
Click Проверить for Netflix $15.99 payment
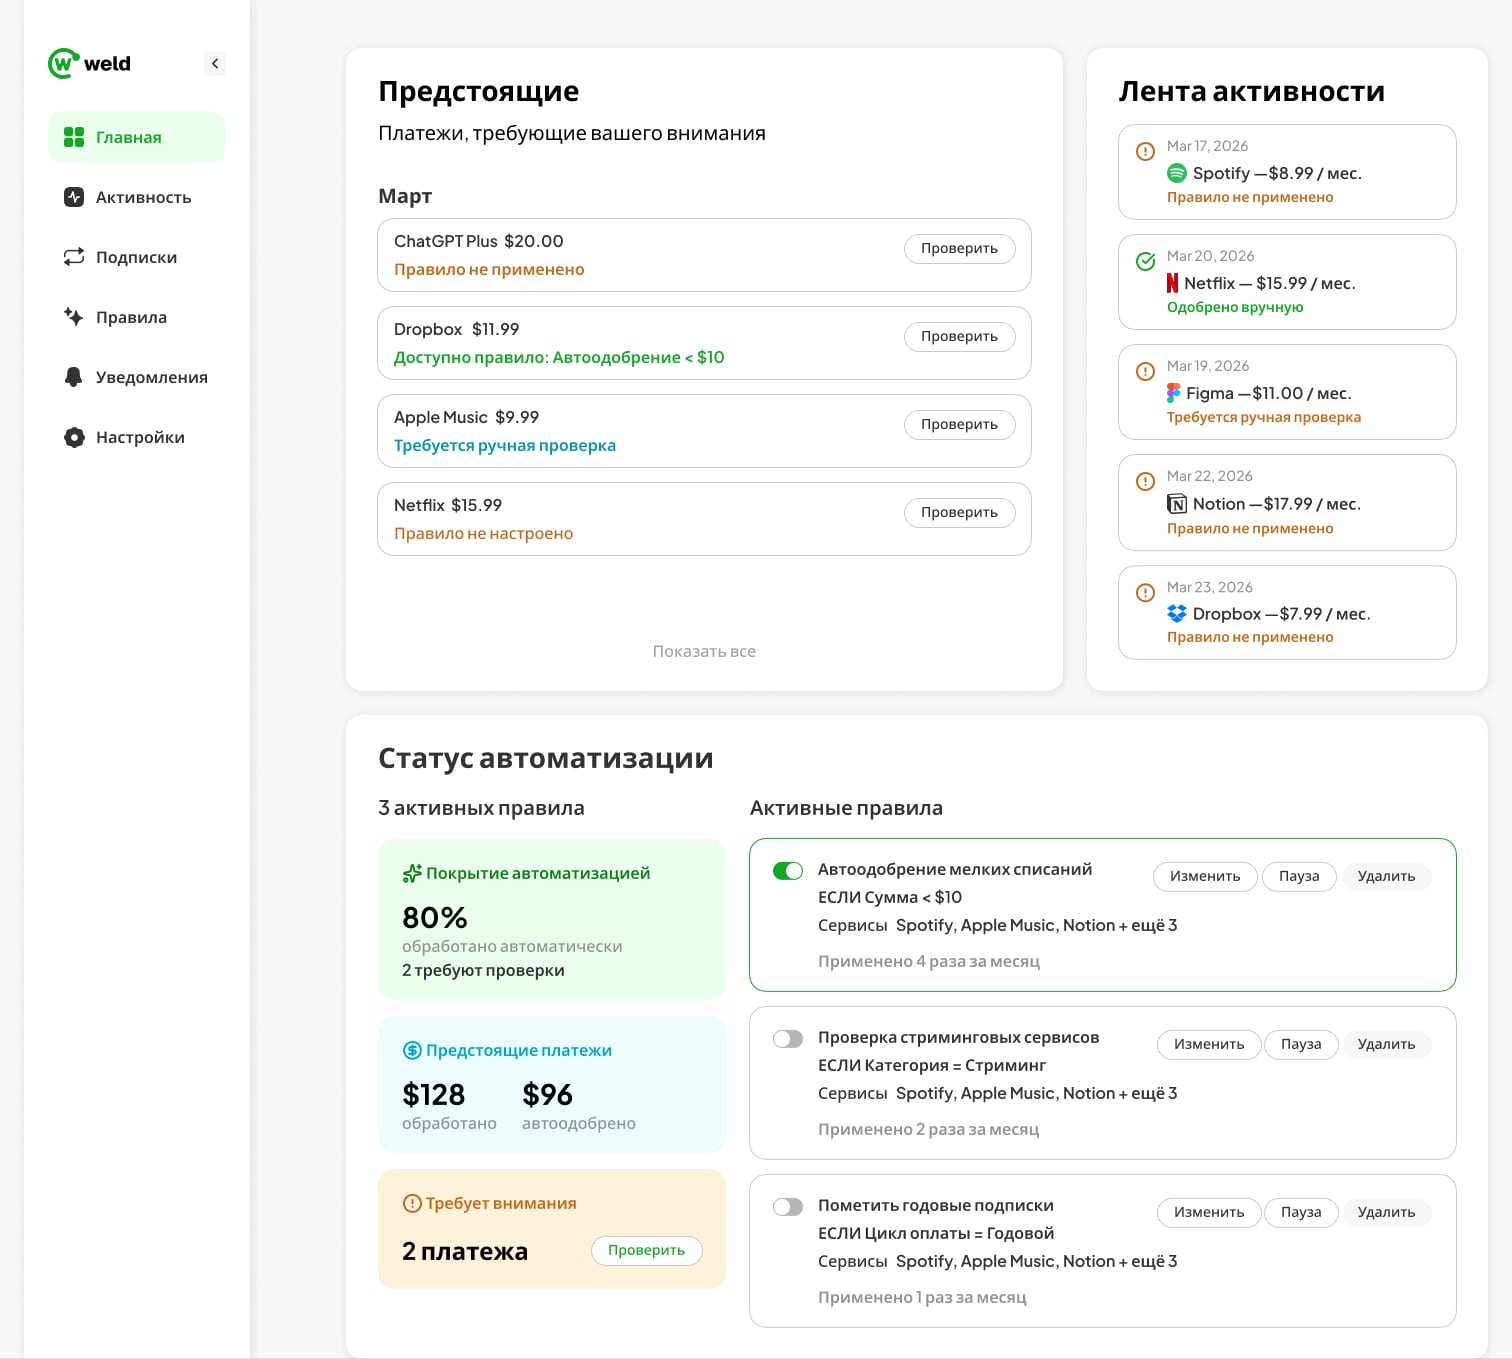pyautogui.click(x=960, y=512)
